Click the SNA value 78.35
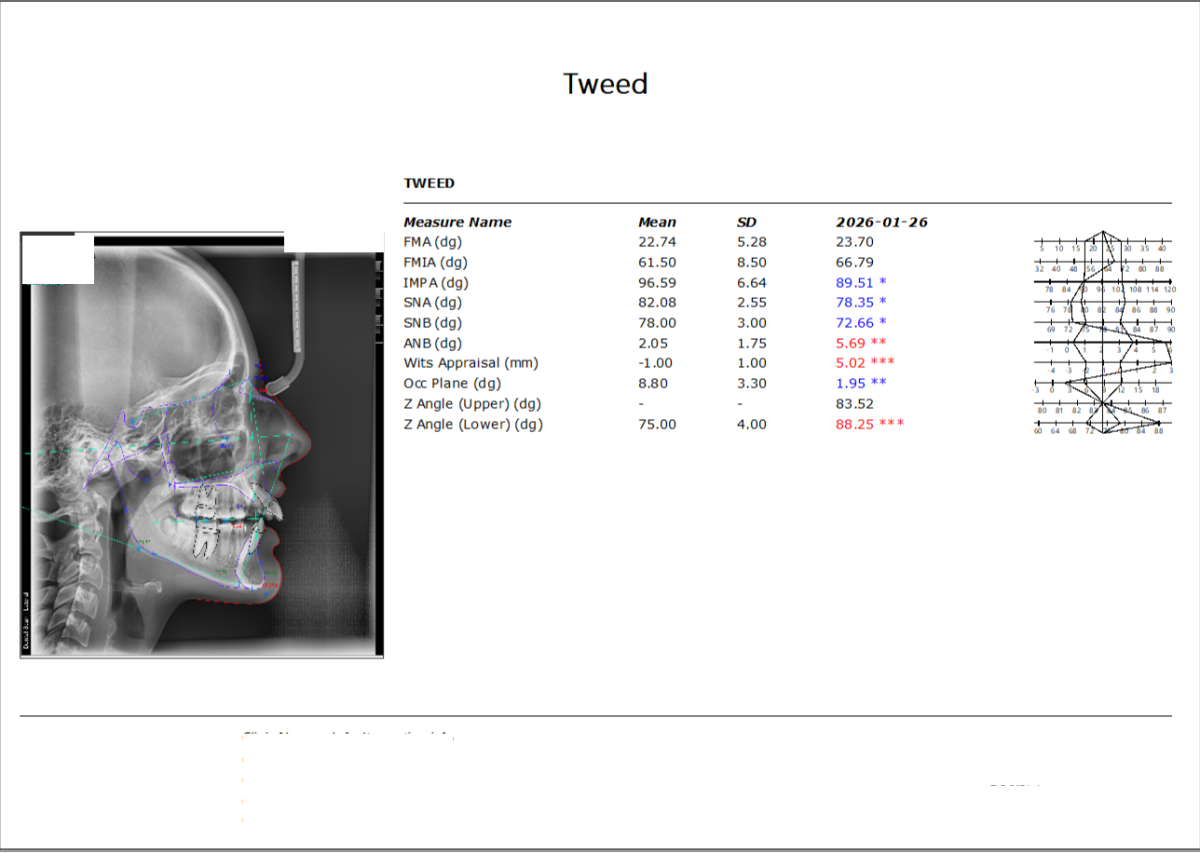This screenshot has width=1200, height=853. 854,303
